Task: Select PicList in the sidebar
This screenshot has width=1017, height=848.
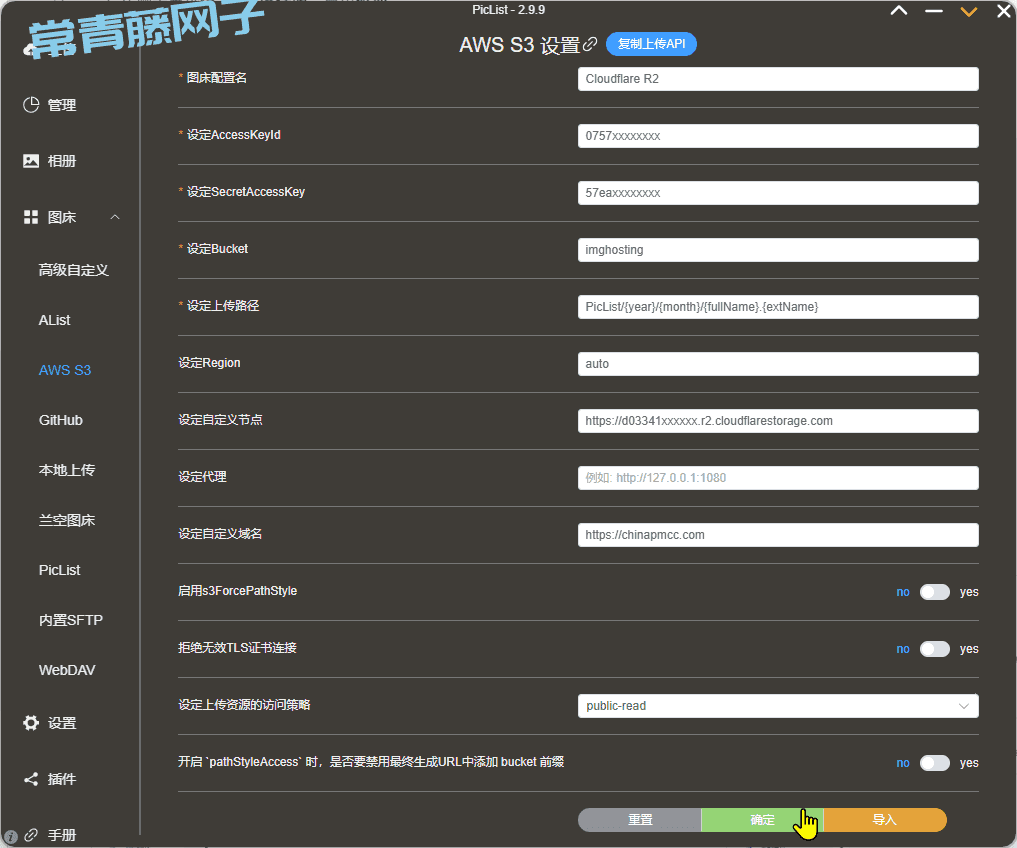Action: coord(60,570)
